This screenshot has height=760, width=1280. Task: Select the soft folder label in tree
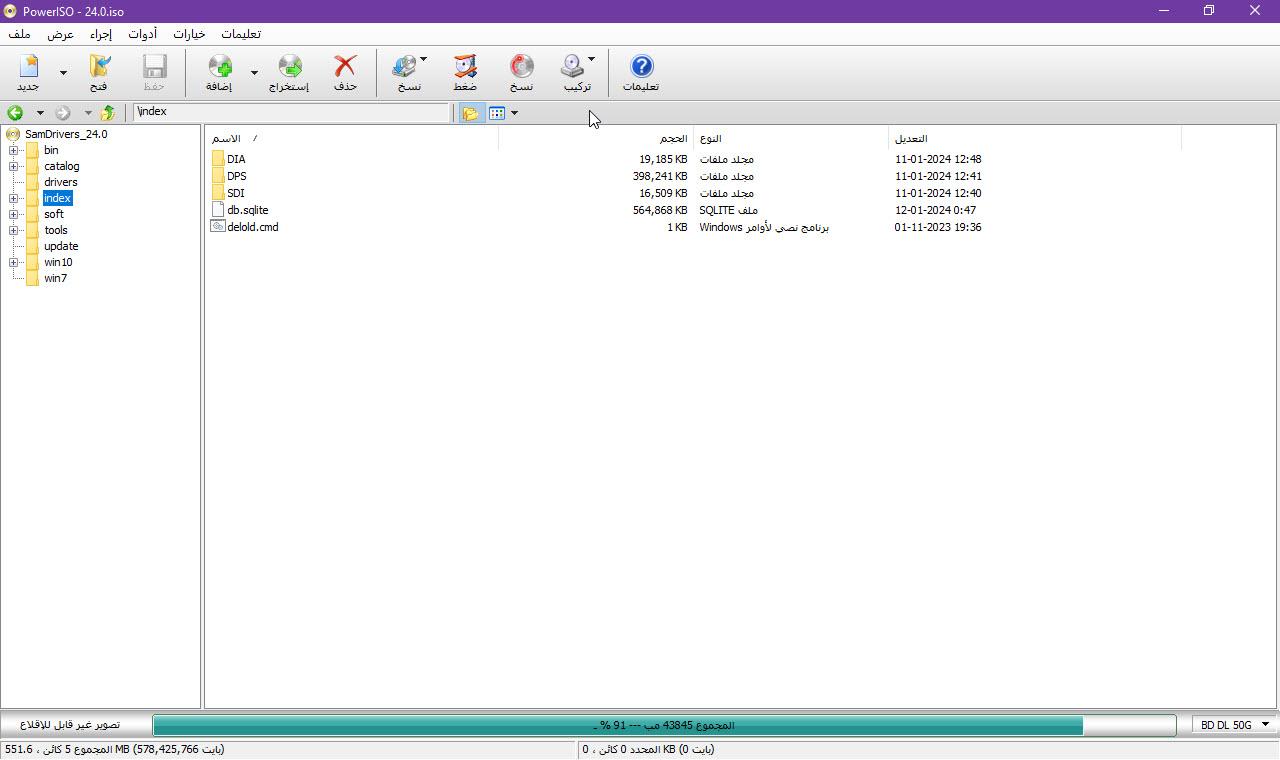(x=54, y=214)
